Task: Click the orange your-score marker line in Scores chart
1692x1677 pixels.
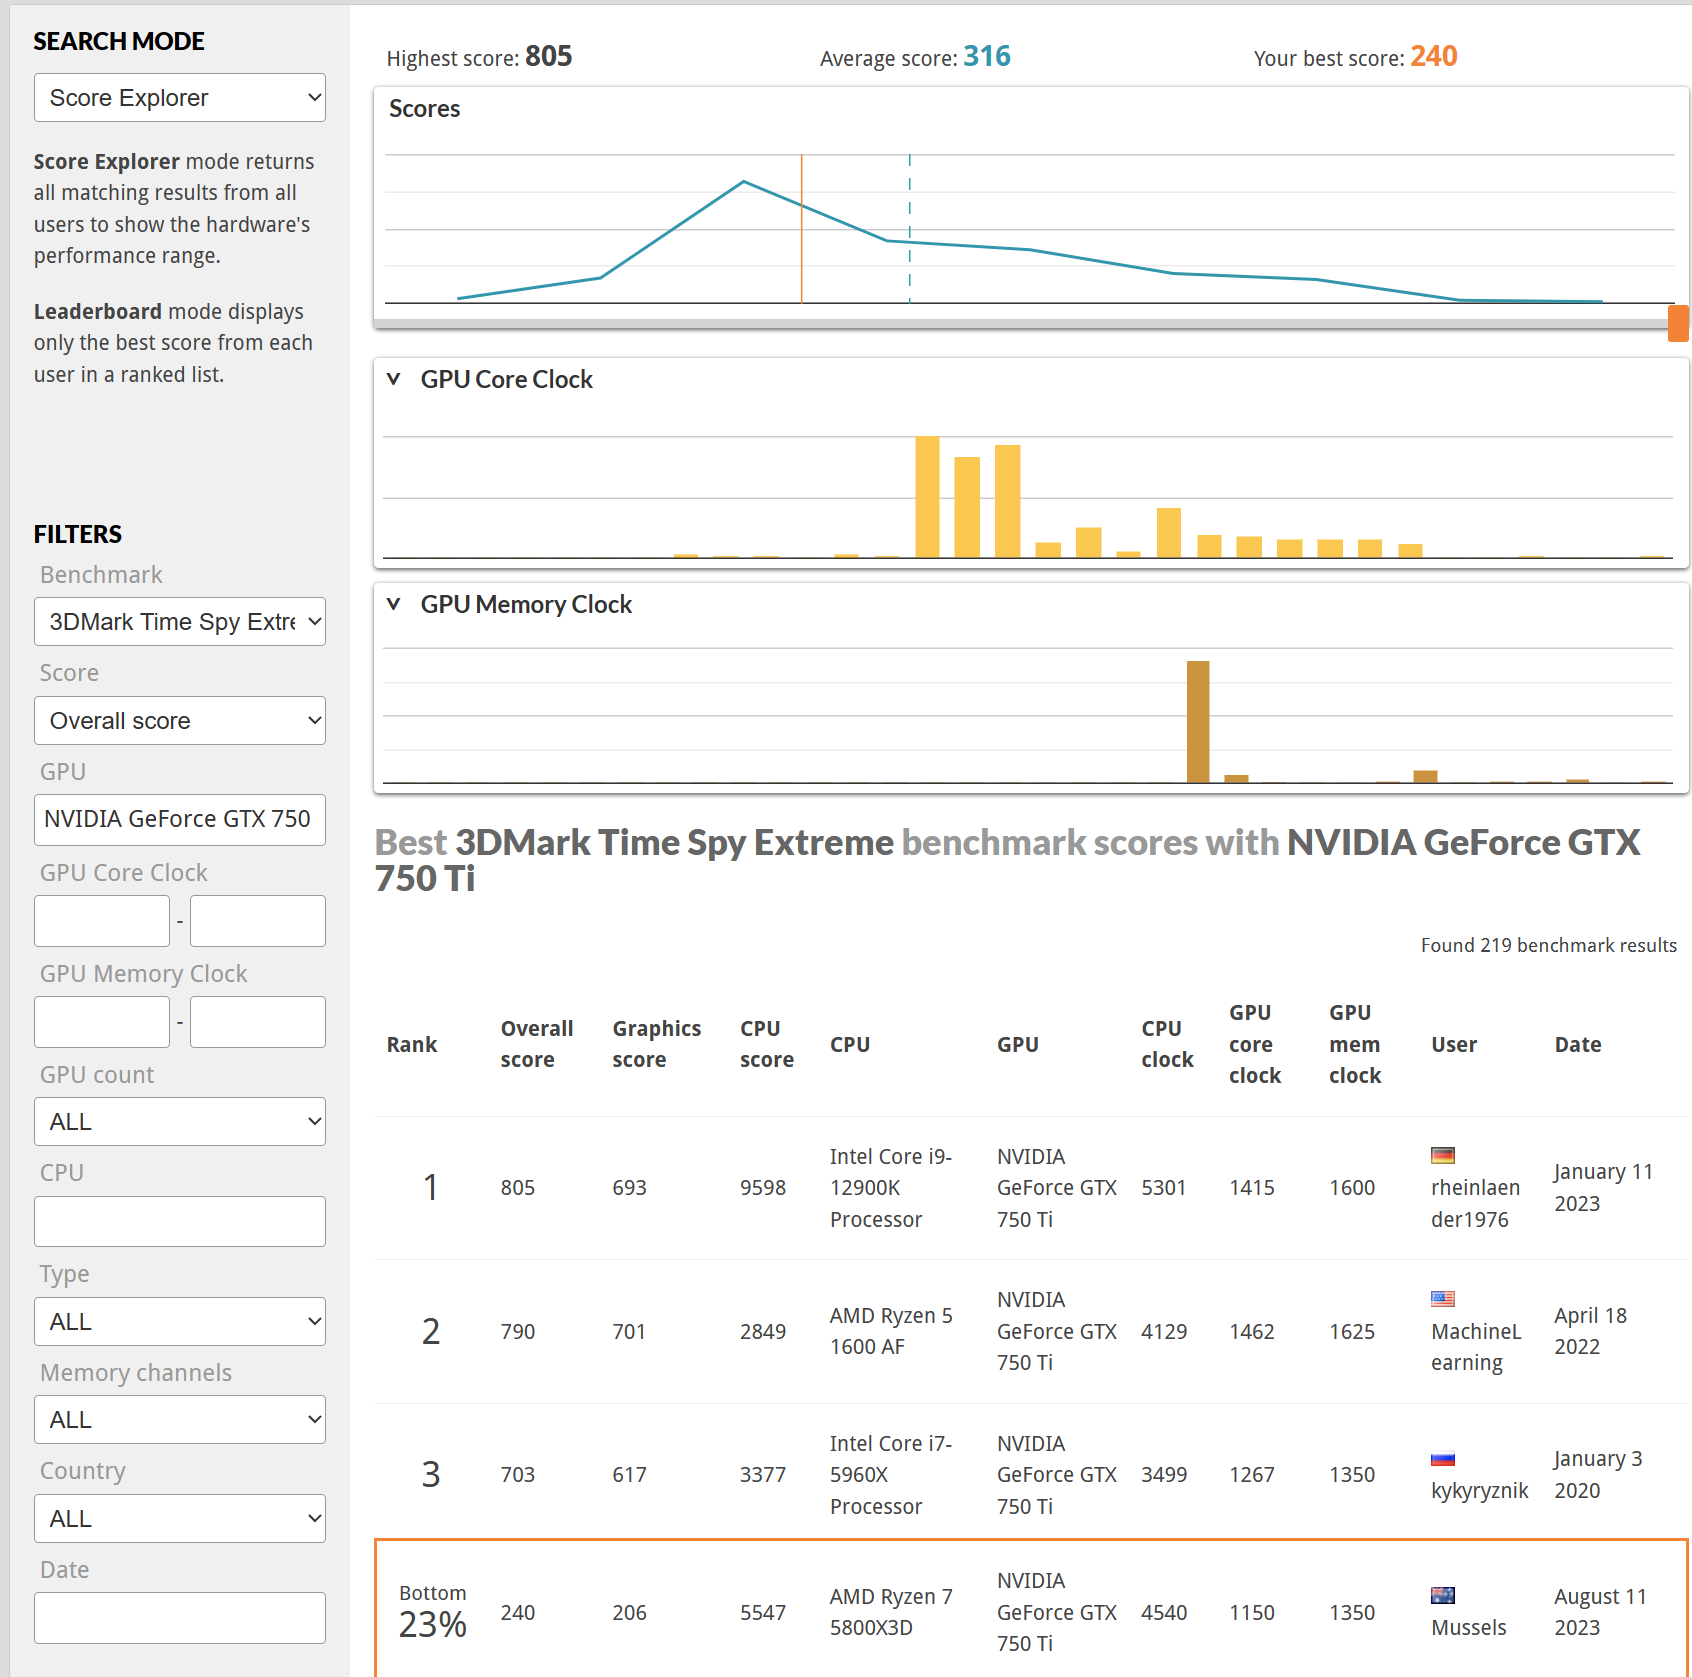Action: (x=802, y=228)
